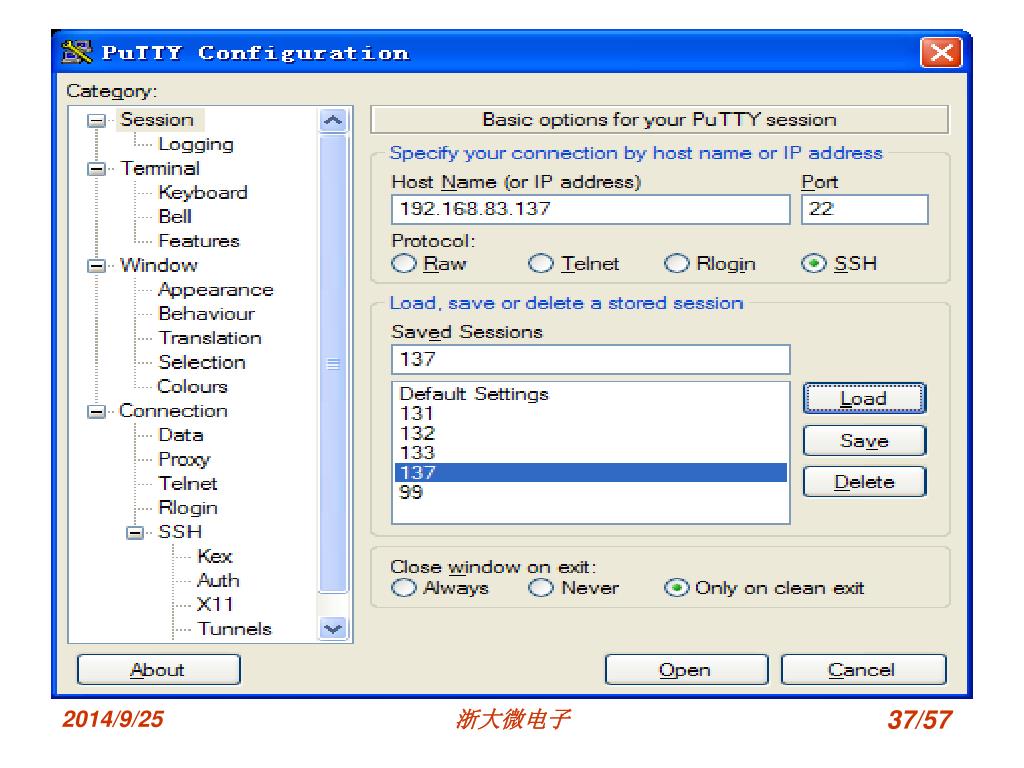Screen dimensions: 1024x768
Task: Click the category tree scrollbar thumb
Action: point(333,364)
